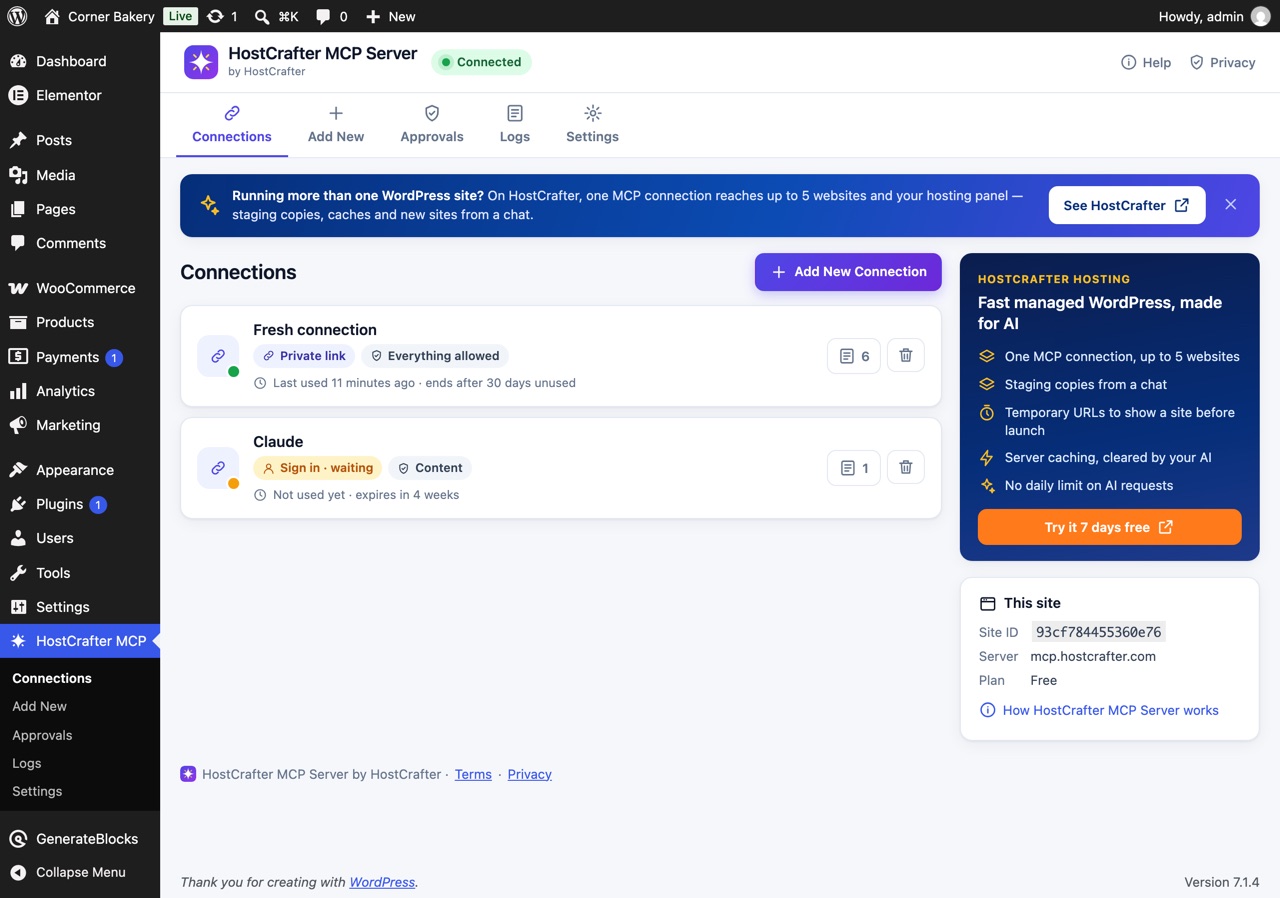Click the admin avatar in the top bar

point(1260,16)
